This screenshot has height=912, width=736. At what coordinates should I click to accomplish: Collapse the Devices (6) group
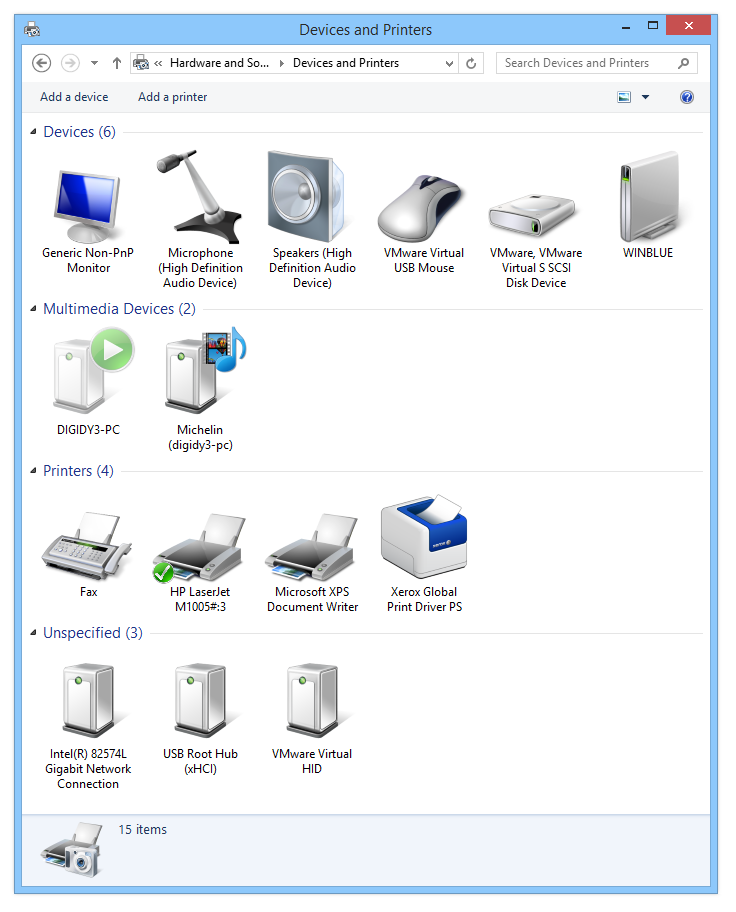click(x=33, y=132)
